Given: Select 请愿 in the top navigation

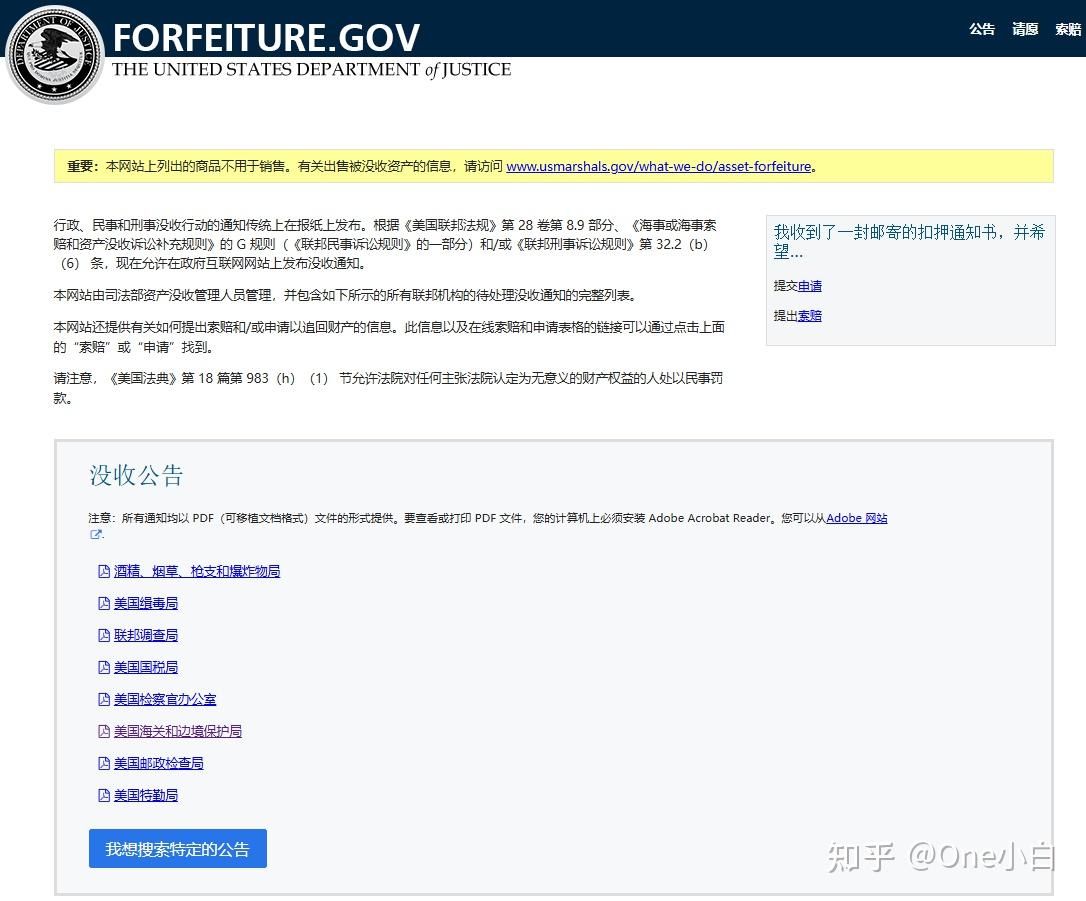Looking at the screenshot, I should pyautogui.click(x=1025, y=29).
